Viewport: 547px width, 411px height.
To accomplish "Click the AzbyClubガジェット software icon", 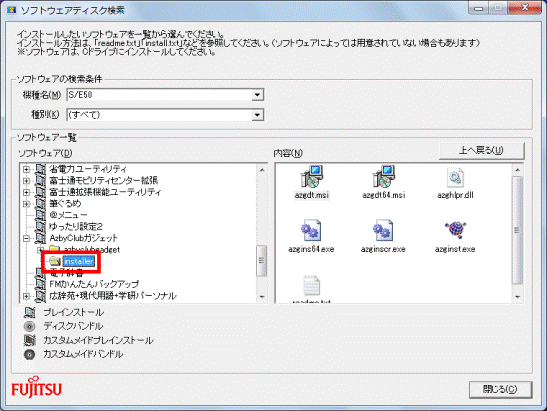I will click(40, 238).
